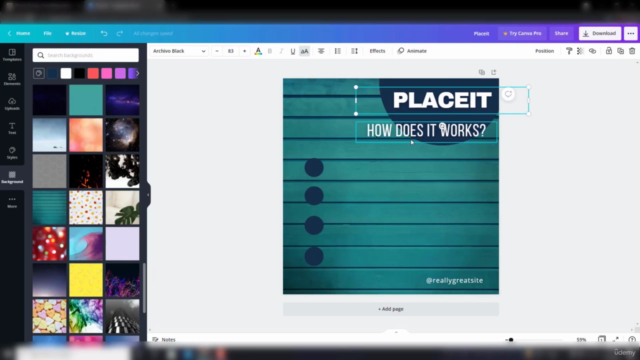
Task: Open the page grid view icon
Action: 602,339
